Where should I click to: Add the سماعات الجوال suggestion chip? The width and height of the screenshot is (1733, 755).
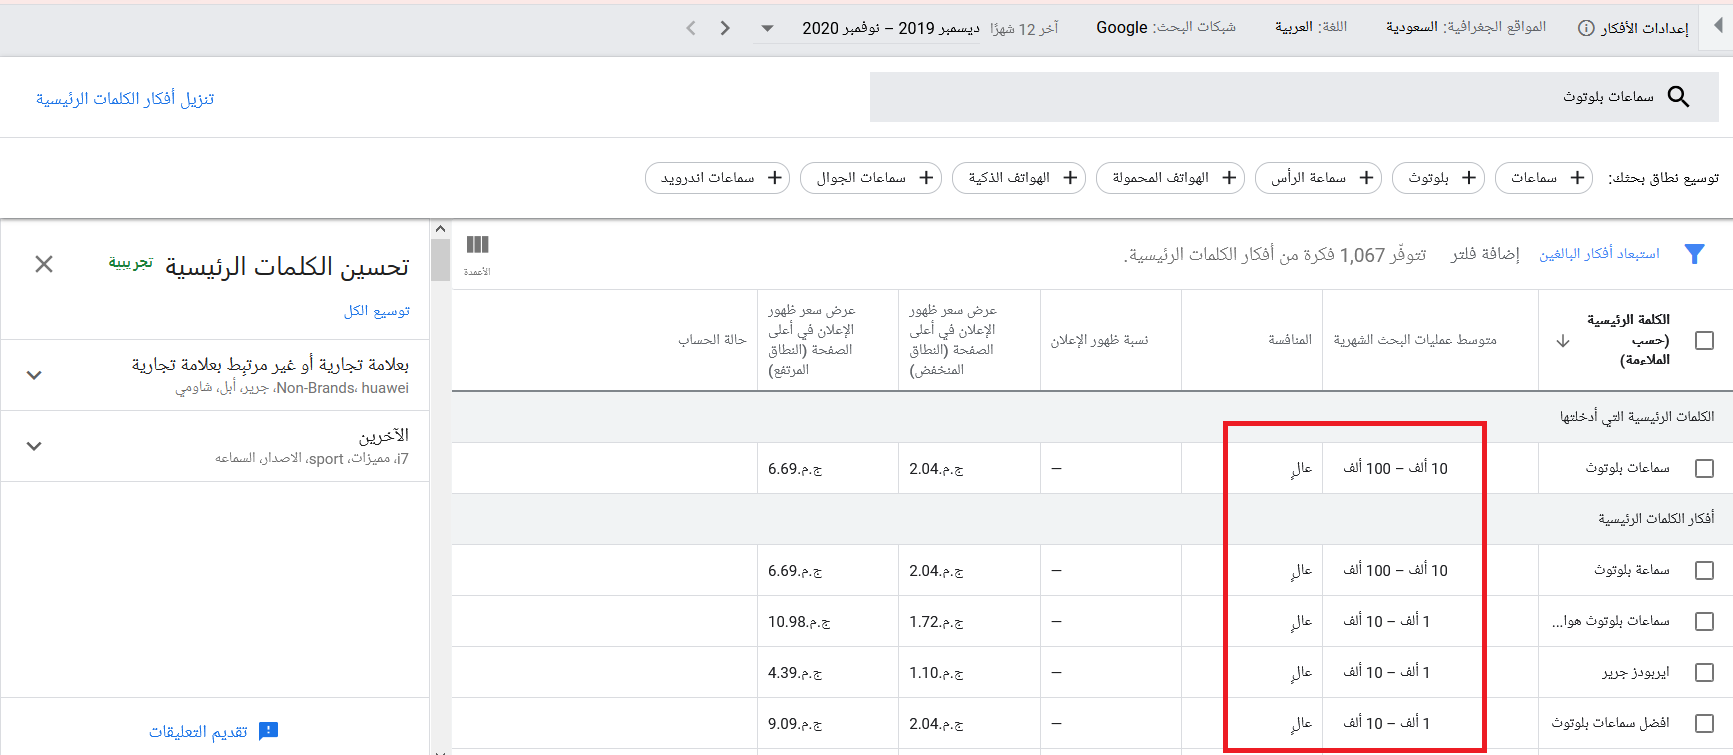[x=871, y=178]
